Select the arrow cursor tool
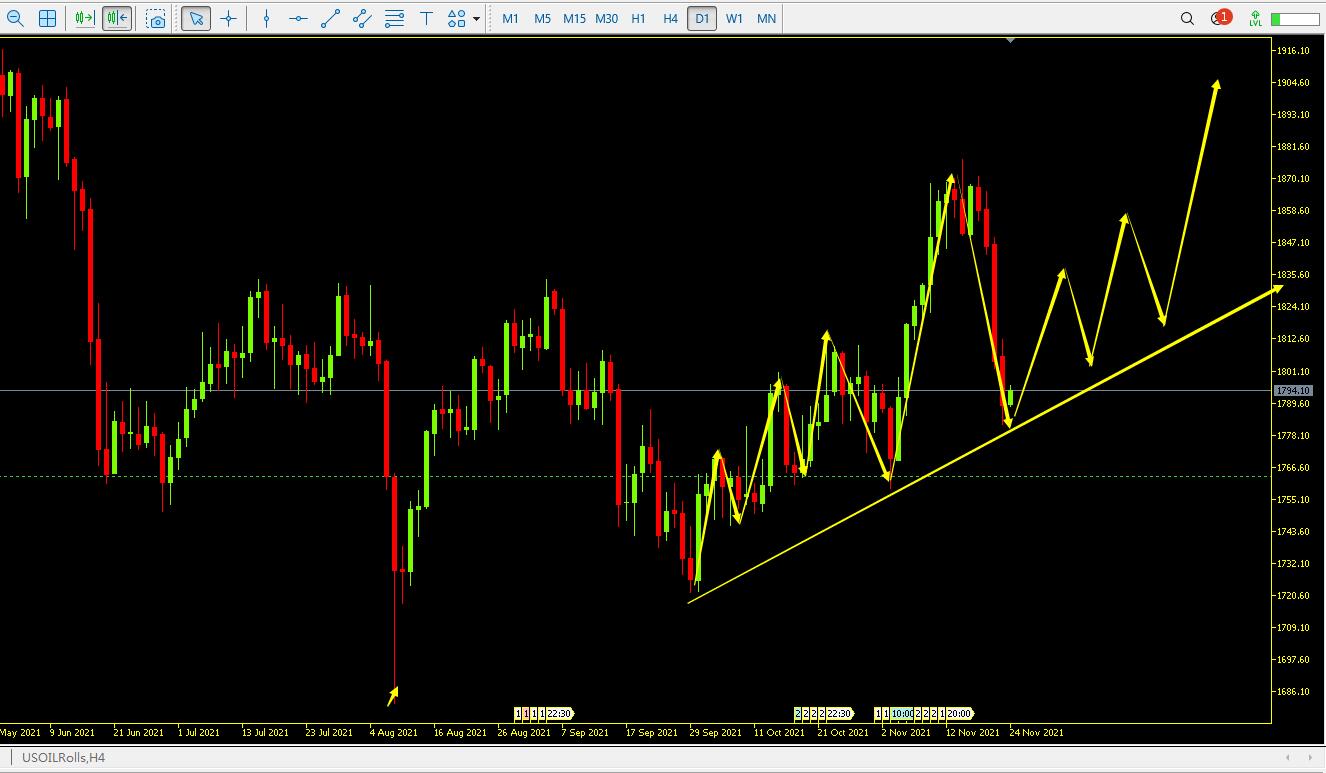Viewport: 1326px width, 773px height. pos(196,18)
